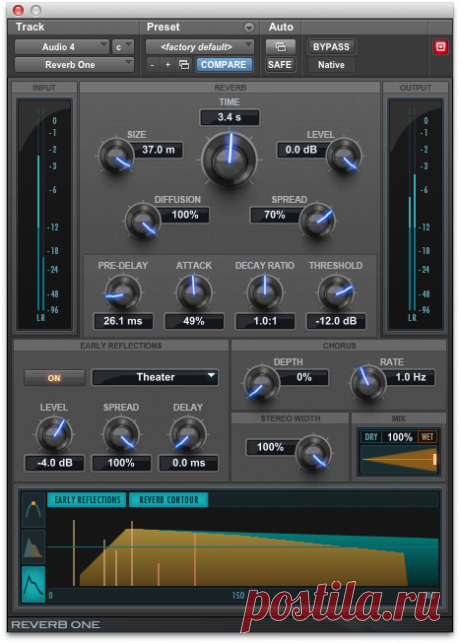Open the Reverb One plug-in selector
Screen dimensions: 460x643
point(74,65)
